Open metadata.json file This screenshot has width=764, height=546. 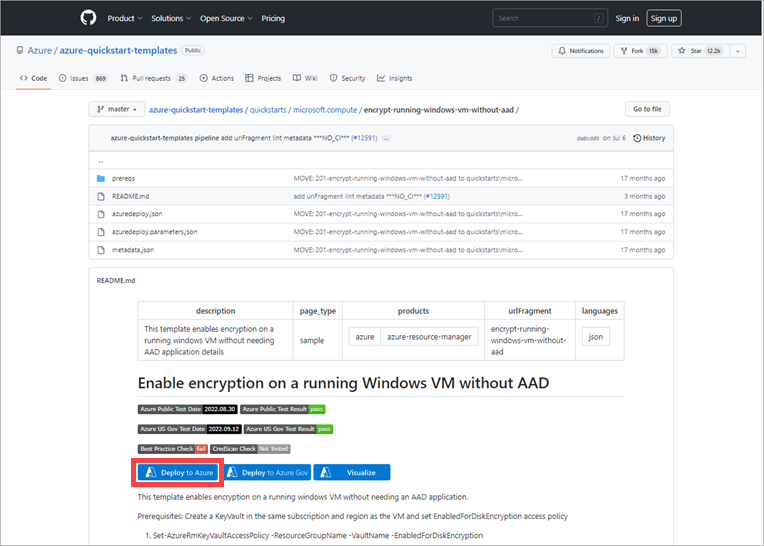point(133,250)
